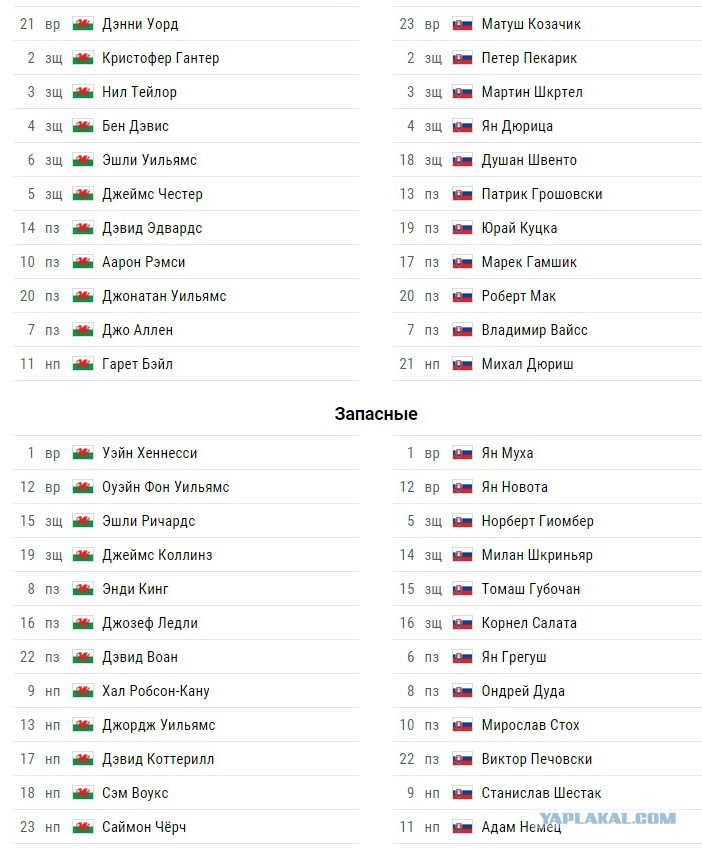Image resolution: width=702 pixels, height=848 pixels.
Task: Open player Матуш Козачик
Action: pos(531,24)
